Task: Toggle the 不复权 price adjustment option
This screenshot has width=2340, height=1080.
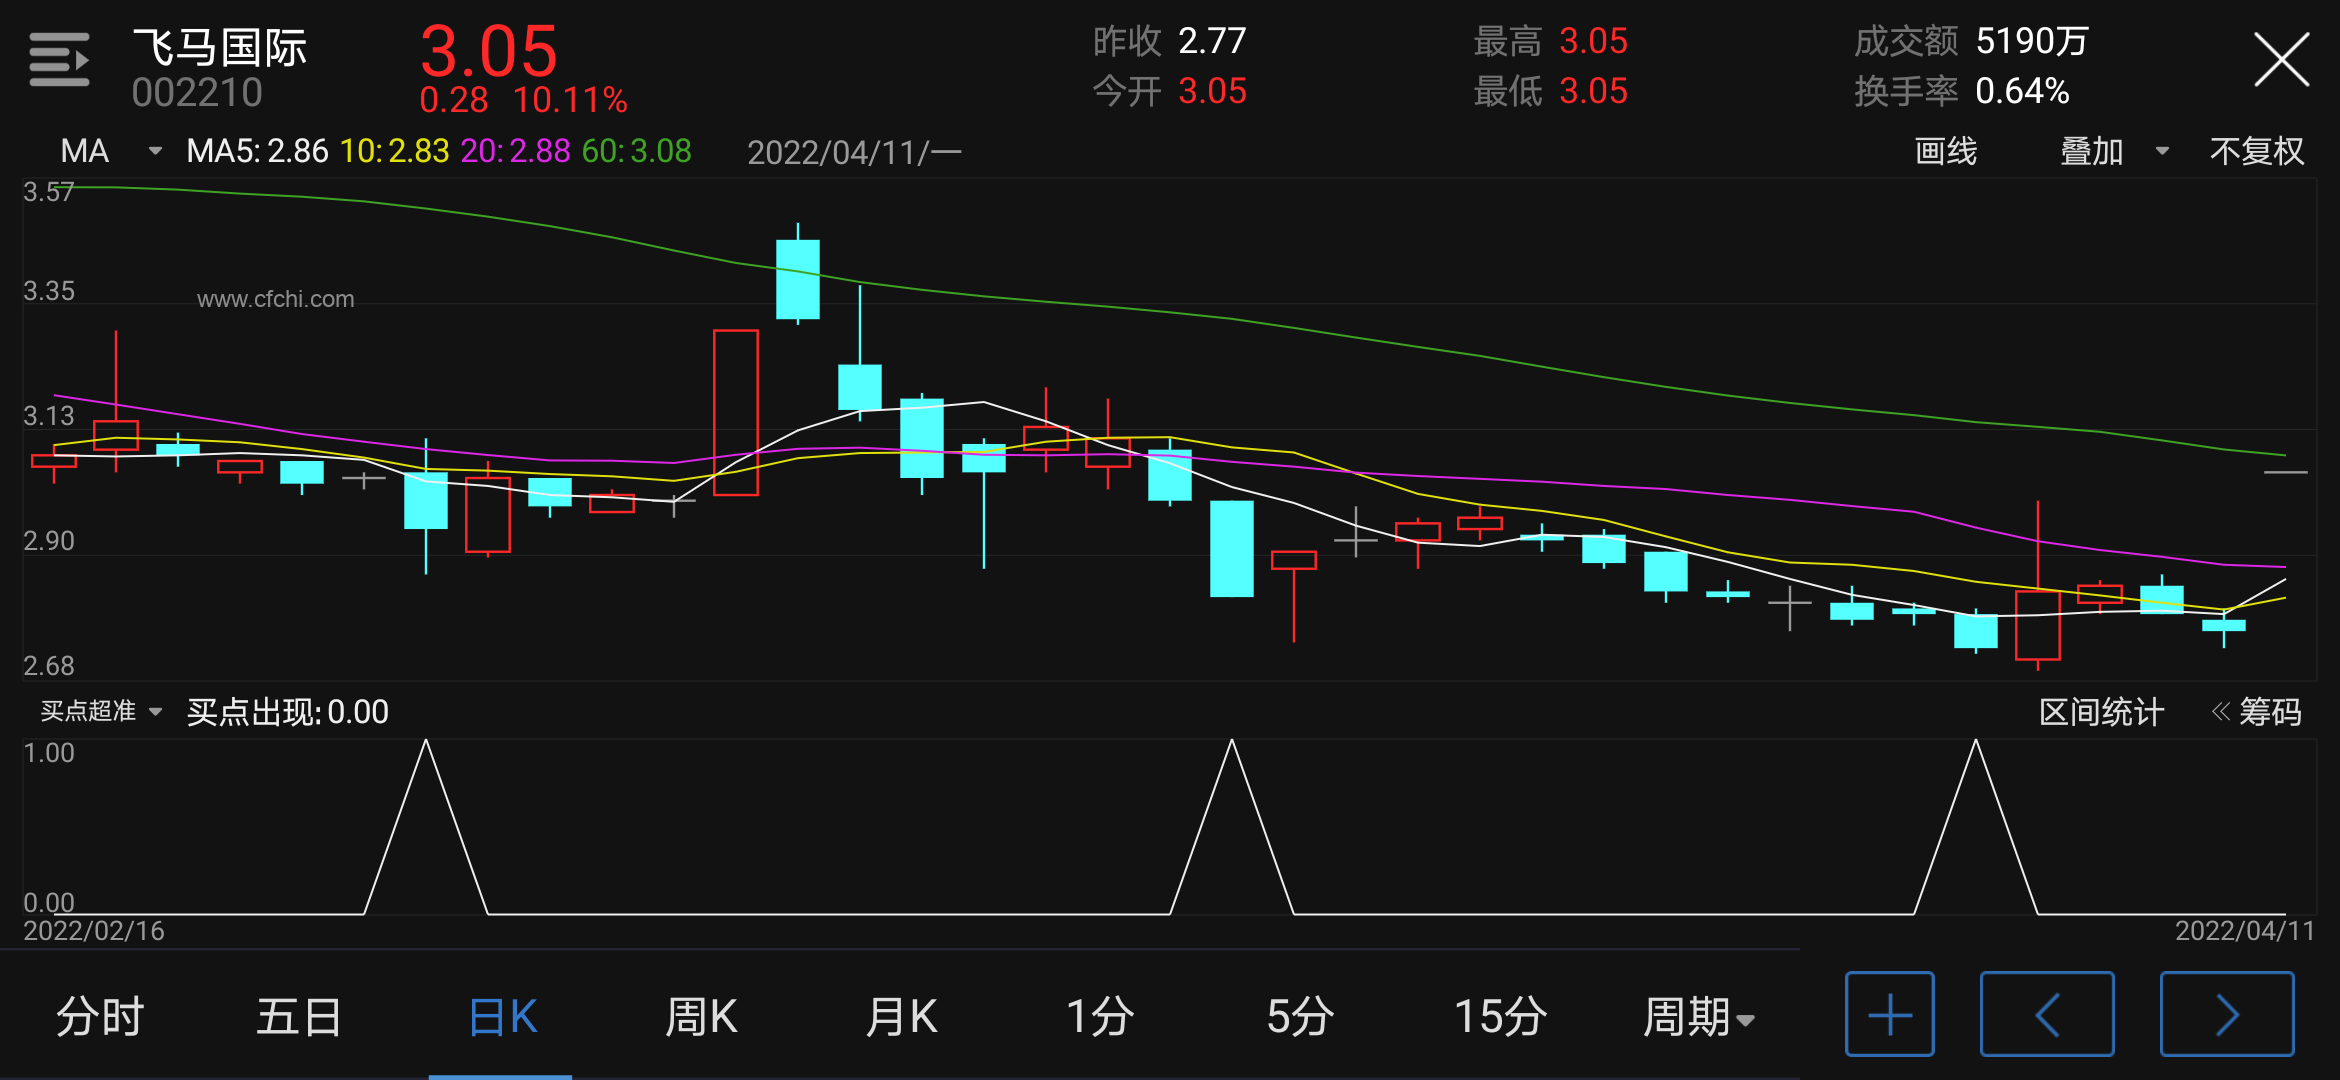Action: [x=2256, y=151]
